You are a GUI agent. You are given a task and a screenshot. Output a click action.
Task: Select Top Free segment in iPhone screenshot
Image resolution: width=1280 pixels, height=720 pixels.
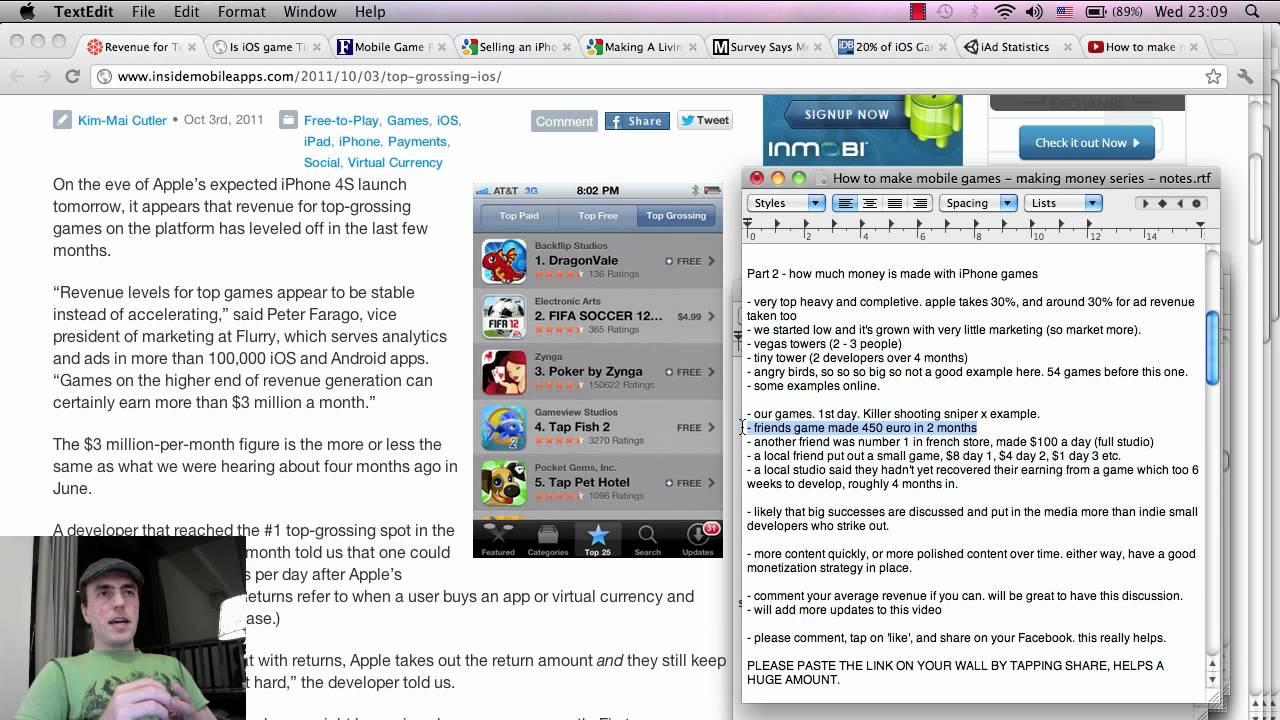click(x=598, y=215)
